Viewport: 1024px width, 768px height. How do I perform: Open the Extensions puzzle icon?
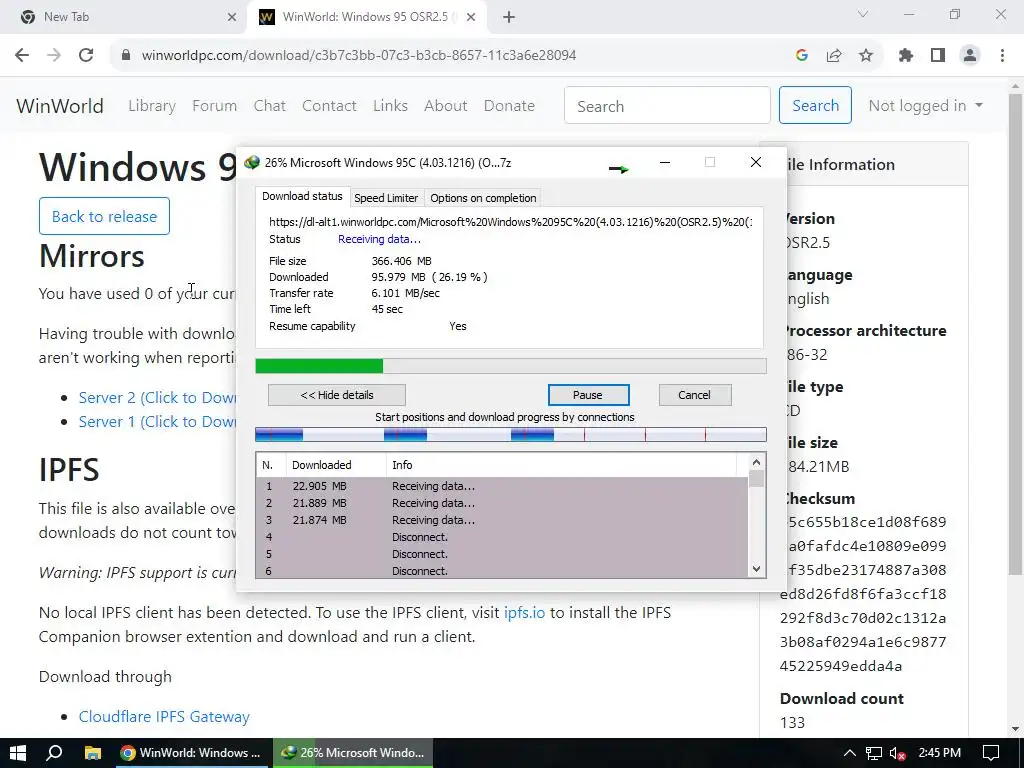point(906,56)
